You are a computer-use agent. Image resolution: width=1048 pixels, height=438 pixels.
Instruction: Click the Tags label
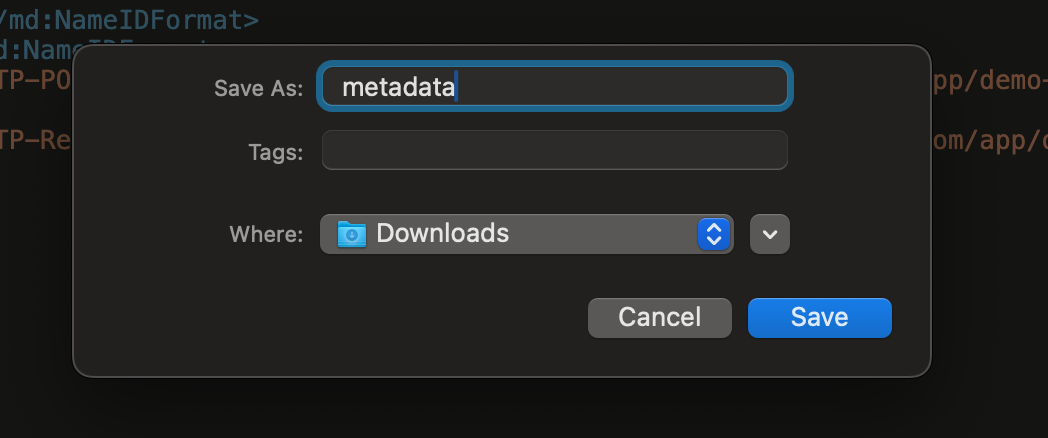275,152
